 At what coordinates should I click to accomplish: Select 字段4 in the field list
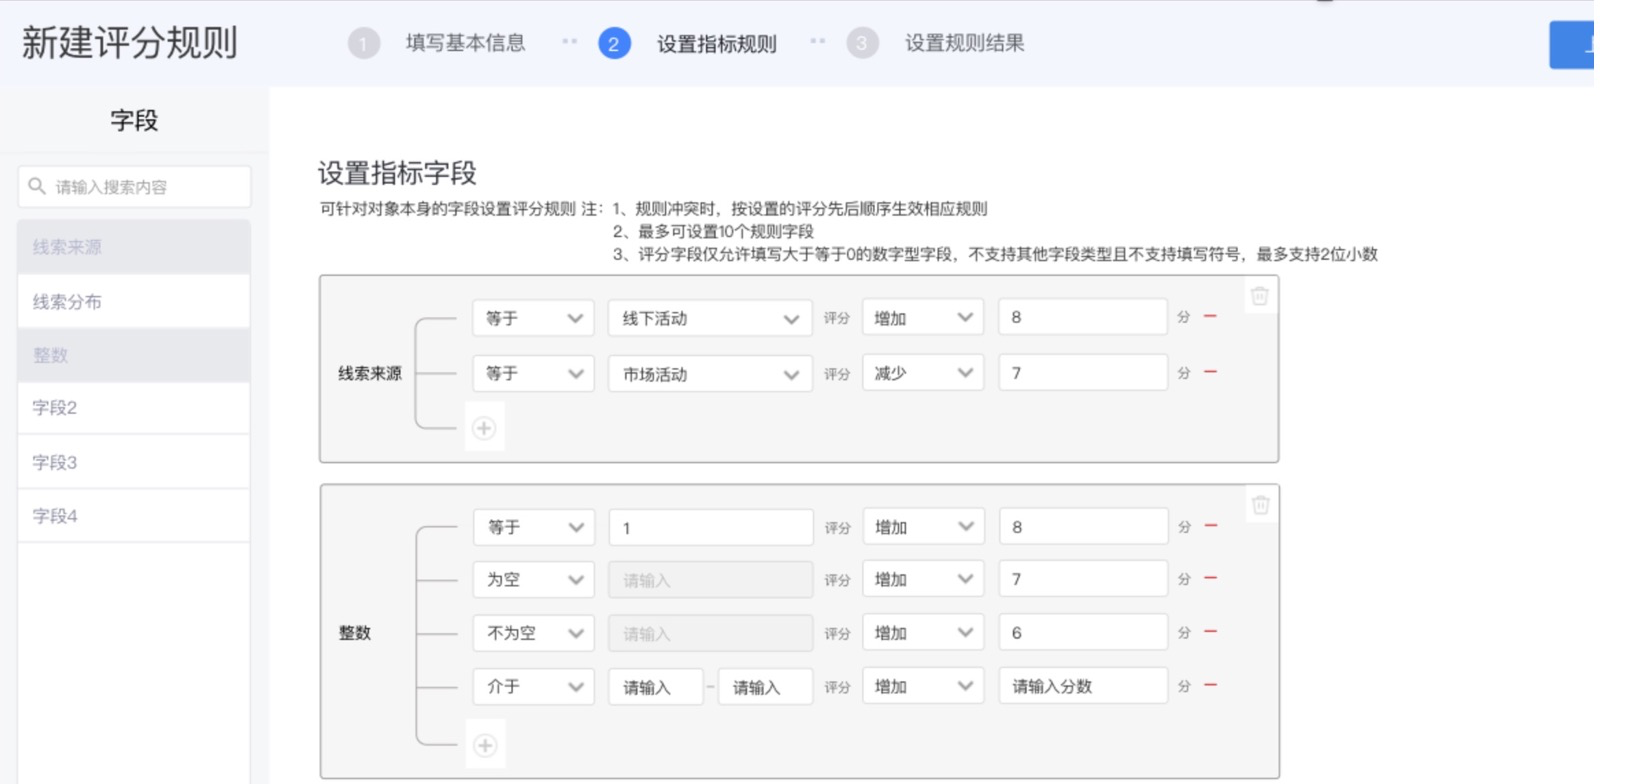pos(134,516)
